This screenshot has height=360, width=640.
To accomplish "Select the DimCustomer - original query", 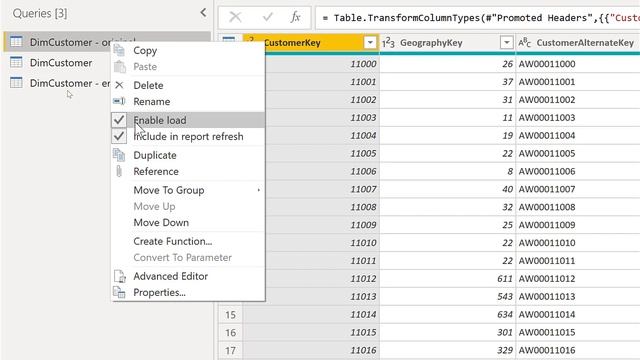I will pos(107,42).
